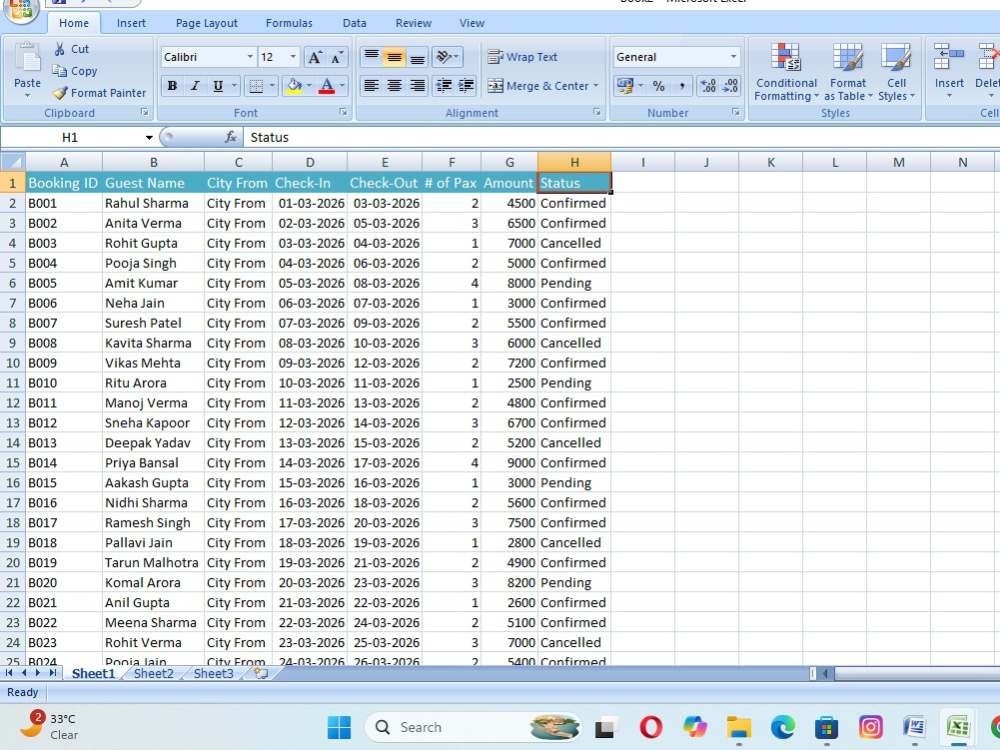The image size is (1000, 750).
Task: Decrease font size with Shrink Font
Action: (337, 57)
